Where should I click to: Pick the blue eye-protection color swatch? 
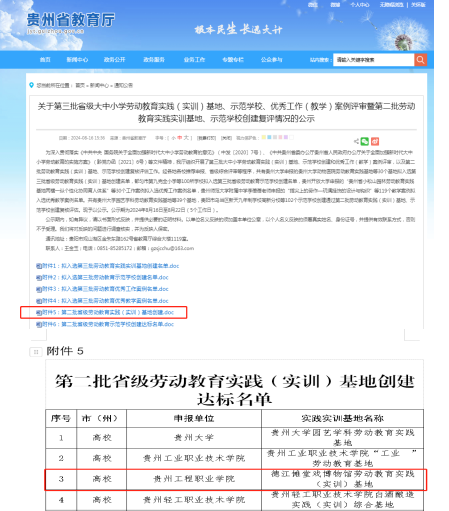point(269,137)
